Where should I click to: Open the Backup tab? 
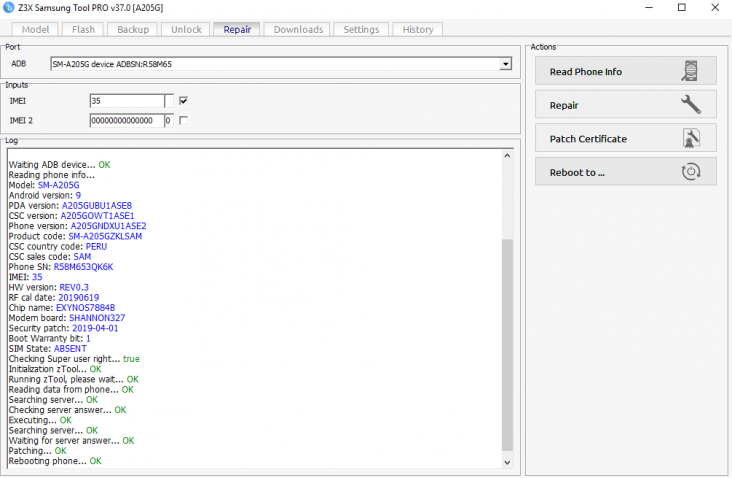click(133, 29)
